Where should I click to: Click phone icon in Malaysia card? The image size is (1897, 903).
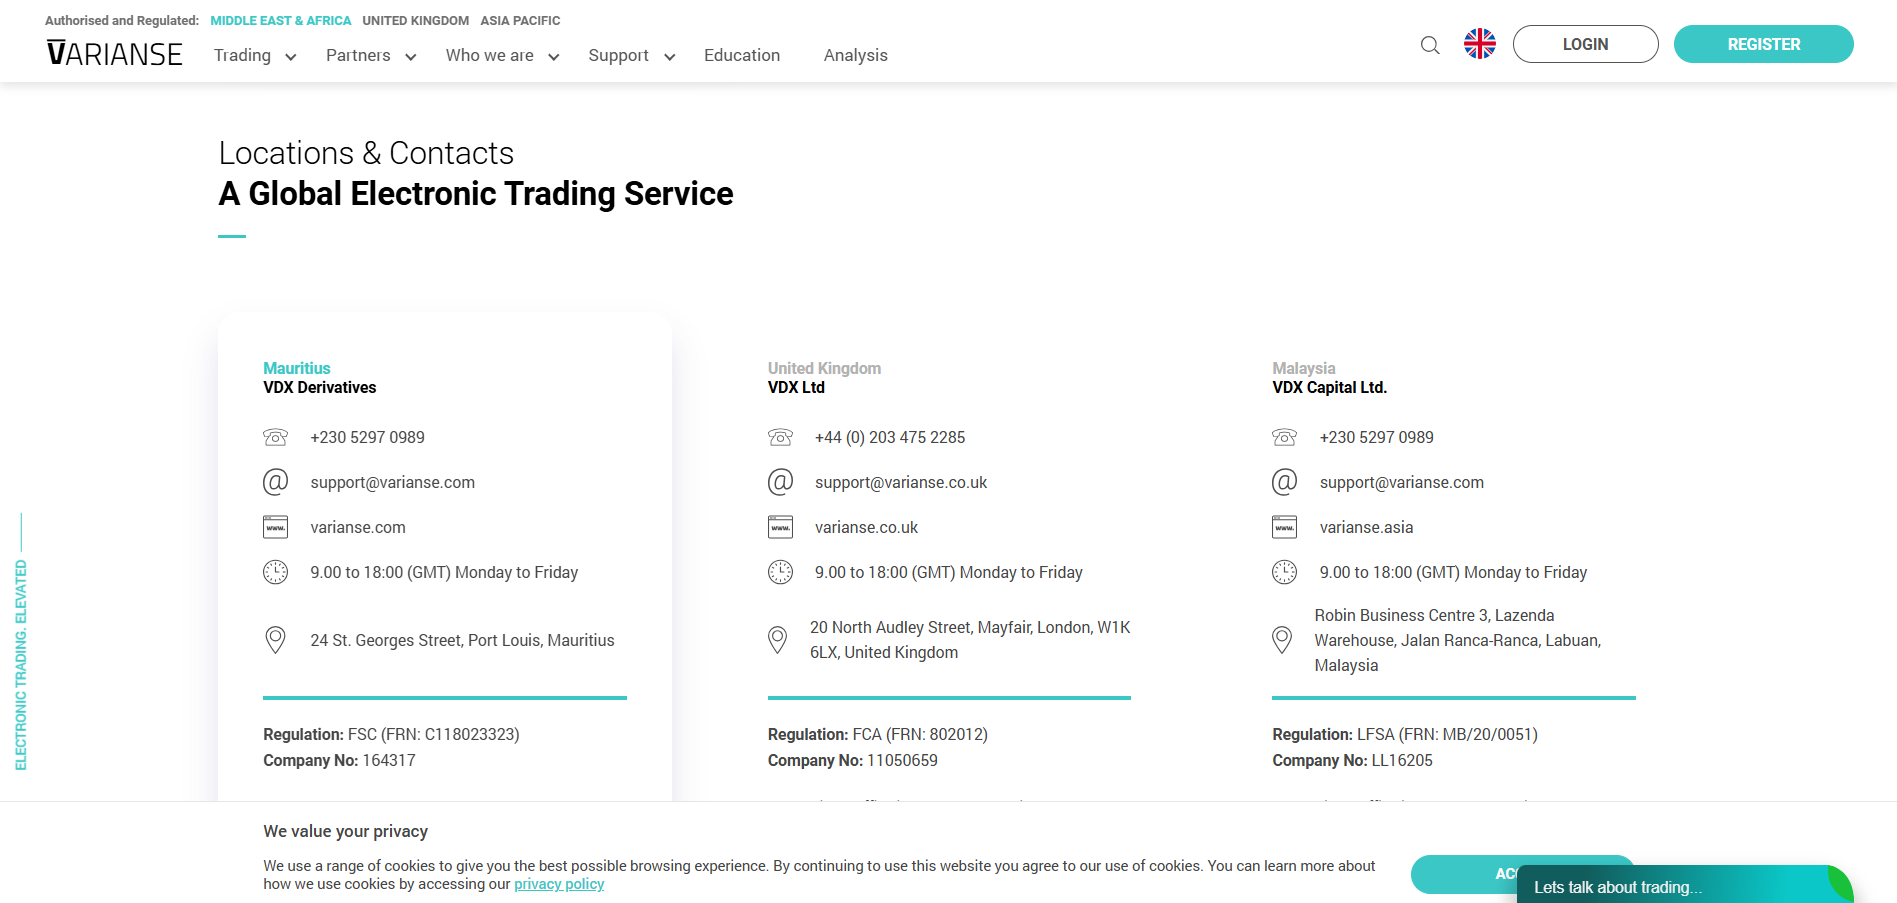[x=1284, y=437]
